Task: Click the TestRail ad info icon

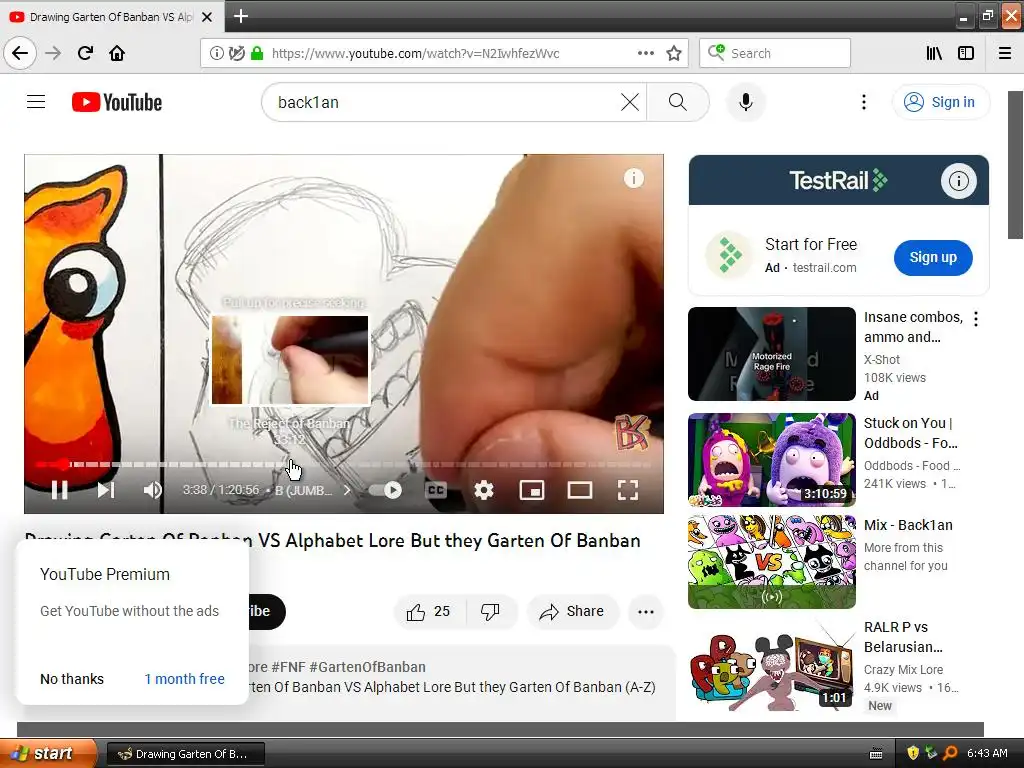Action: pos(958,180)
